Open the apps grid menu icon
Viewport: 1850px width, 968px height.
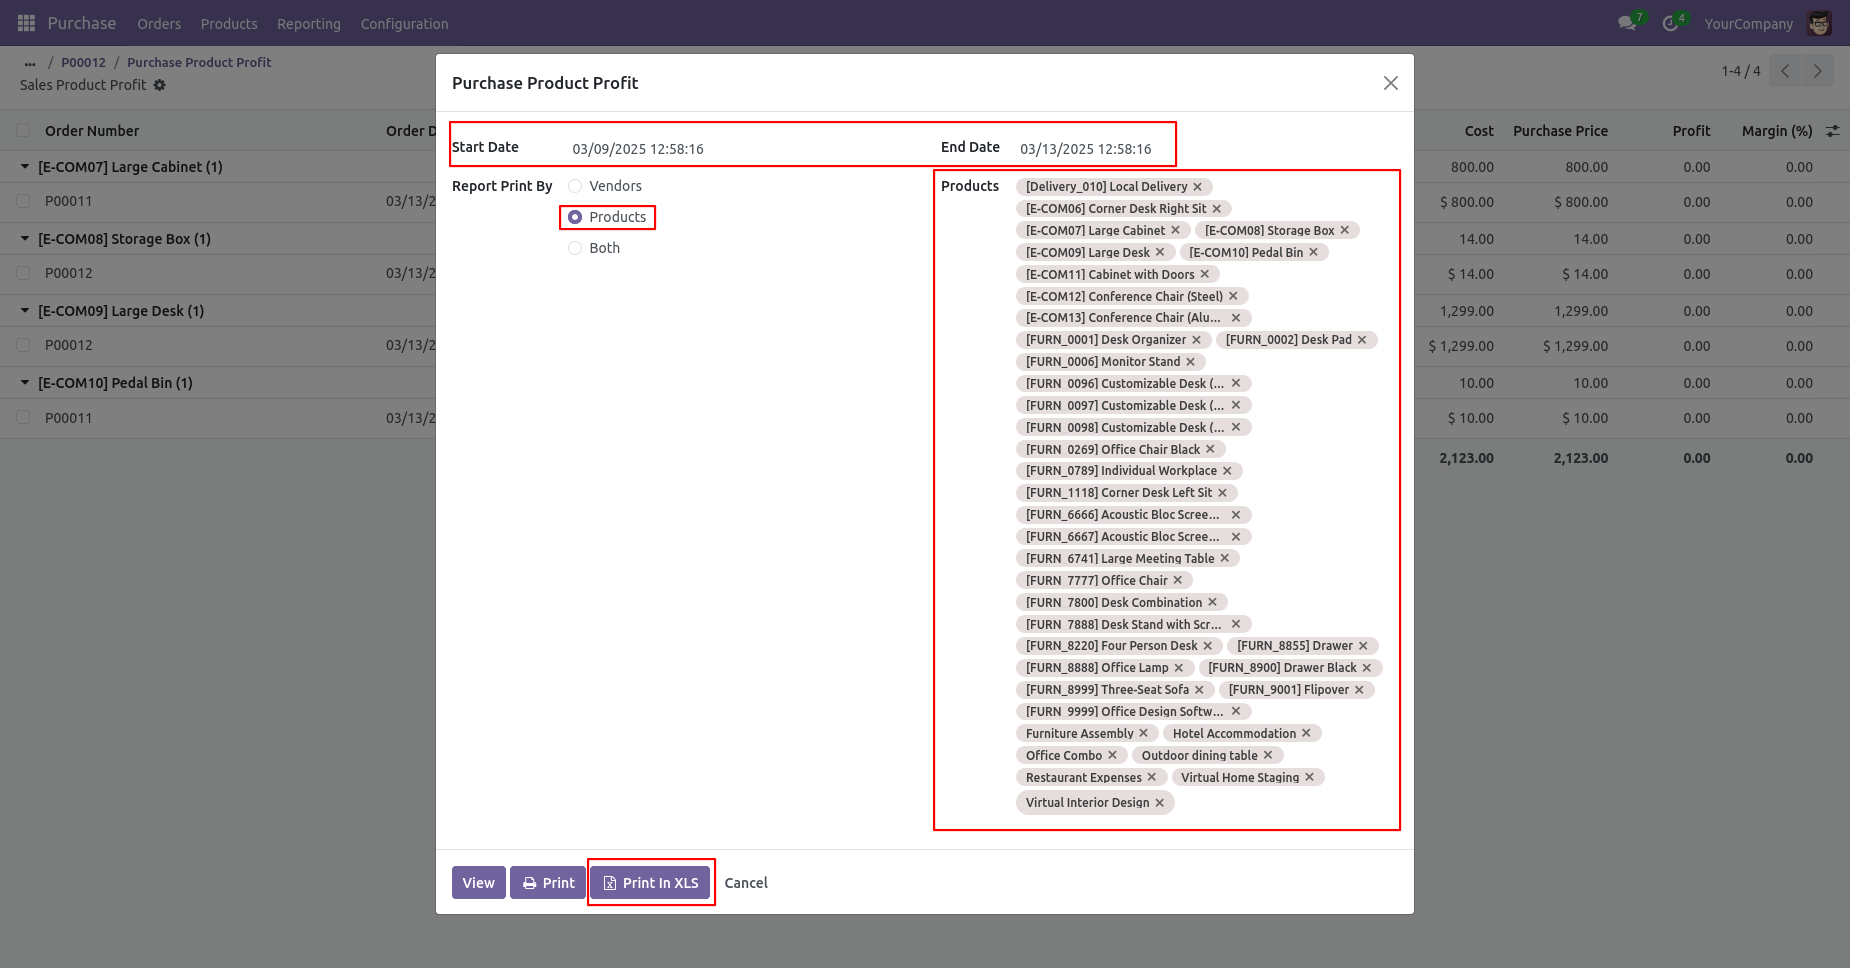point(26,23)
